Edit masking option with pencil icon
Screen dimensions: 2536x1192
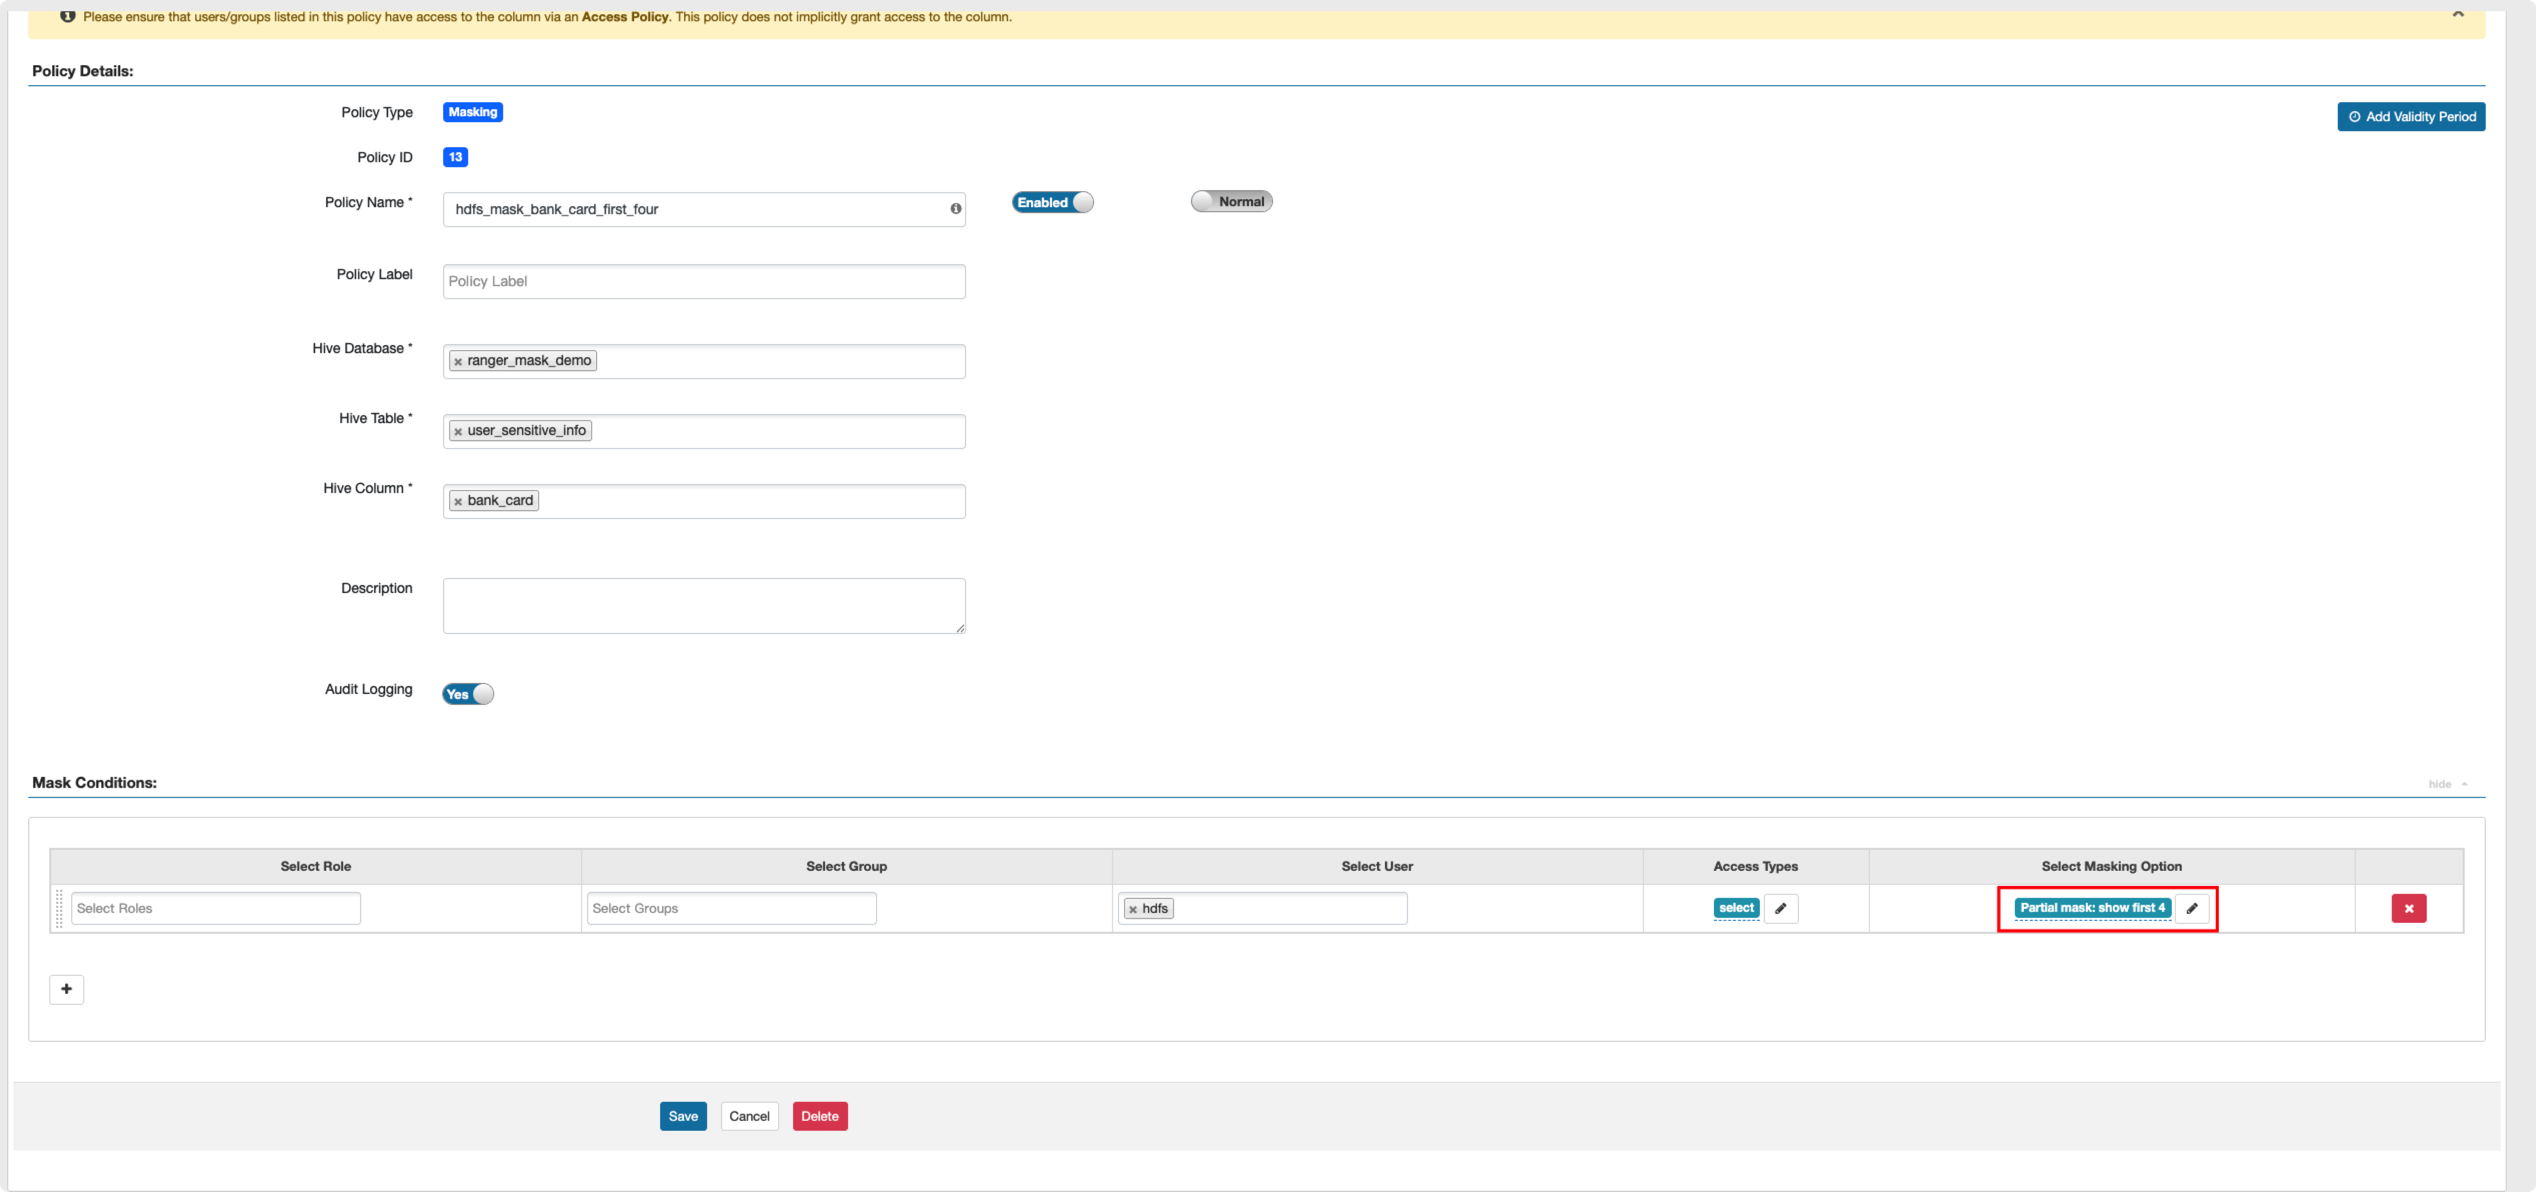(x=2191, y=908)
